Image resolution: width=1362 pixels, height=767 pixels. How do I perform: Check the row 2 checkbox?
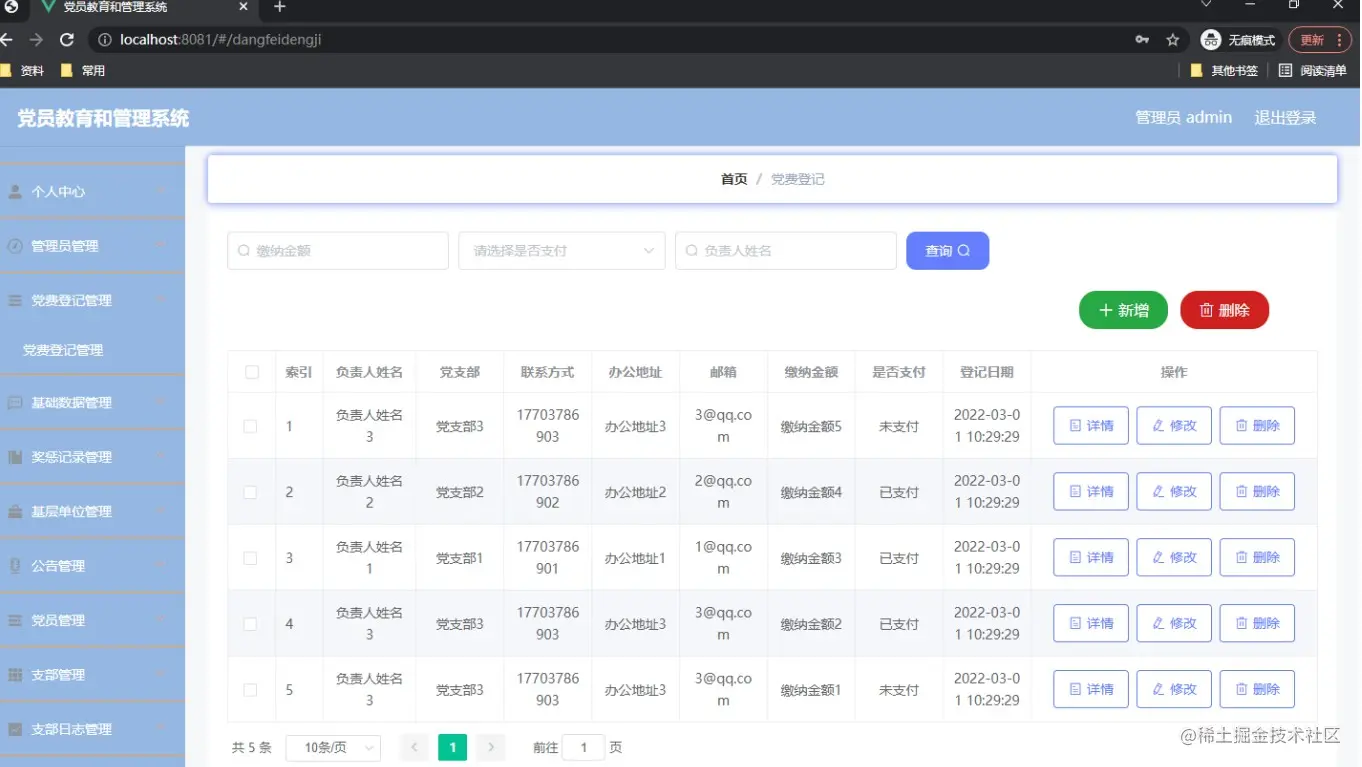[x=250, y=492]
